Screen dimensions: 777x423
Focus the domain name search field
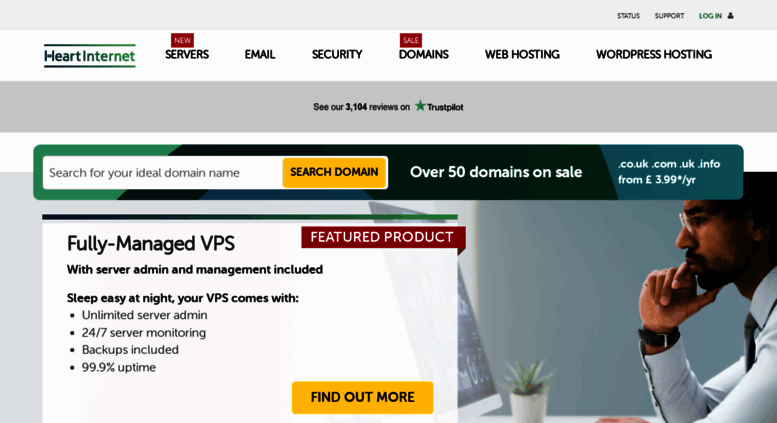tap(163, 172)
